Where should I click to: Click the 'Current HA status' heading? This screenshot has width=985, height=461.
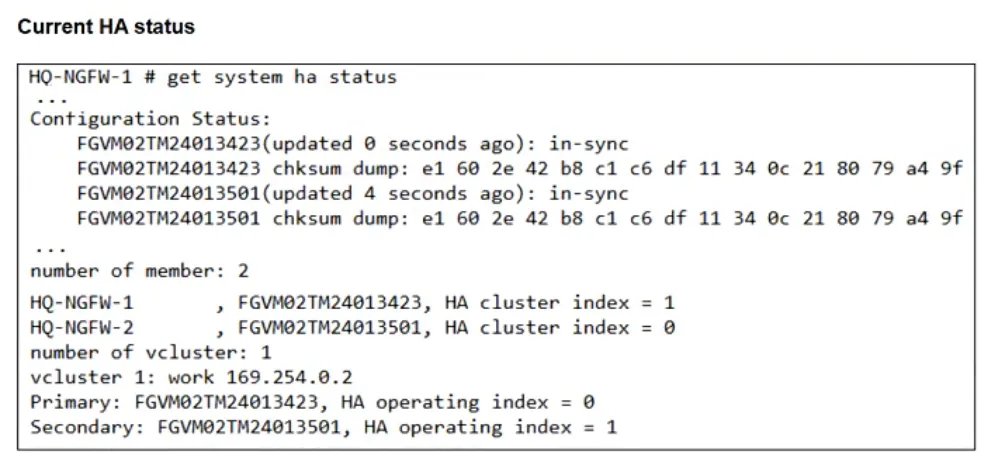click(x=106, y=27)
